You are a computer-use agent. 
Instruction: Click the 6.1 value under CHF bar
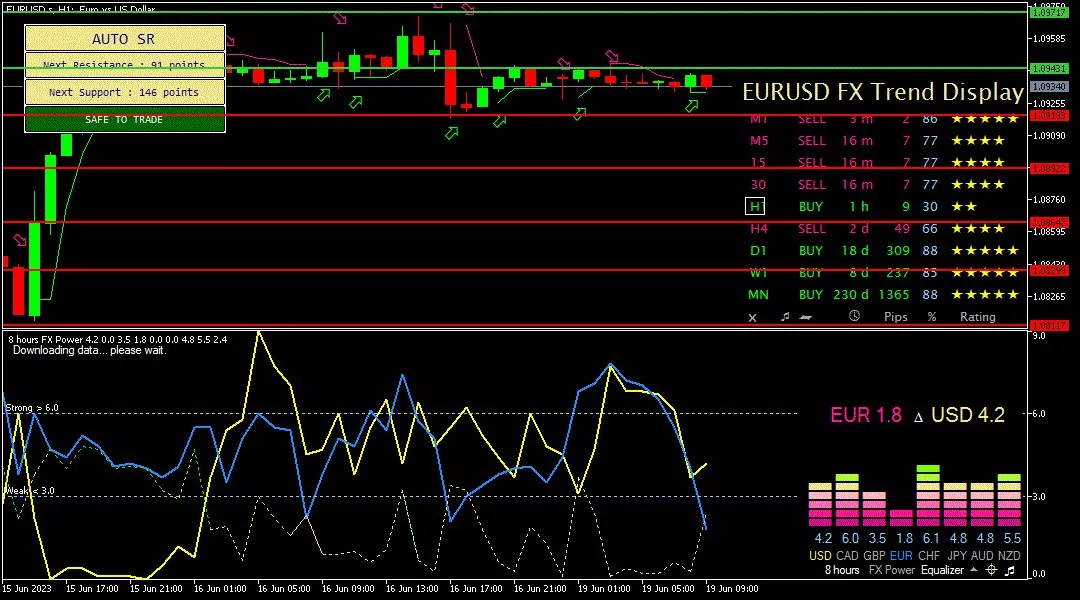[x=931, y=538]
